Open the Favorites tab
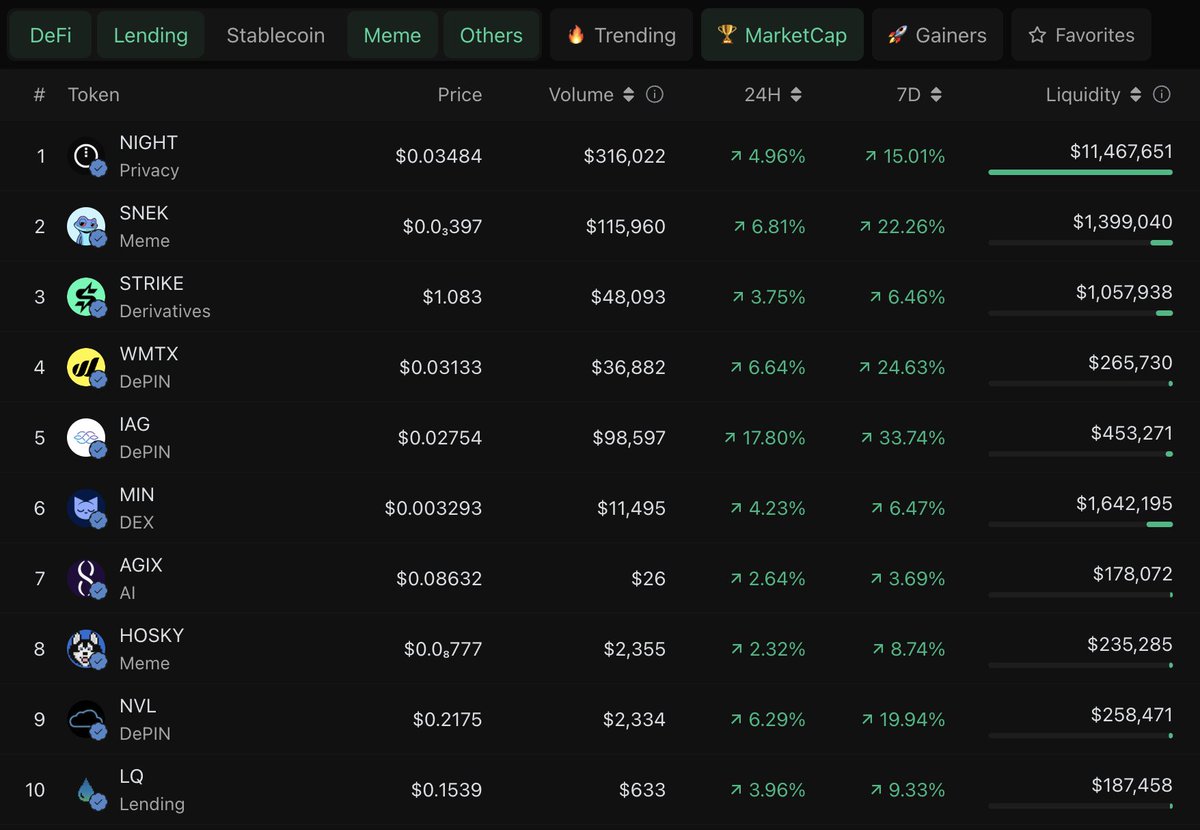Viewport: 1200px width, 830px height. tap(1081, 35)
